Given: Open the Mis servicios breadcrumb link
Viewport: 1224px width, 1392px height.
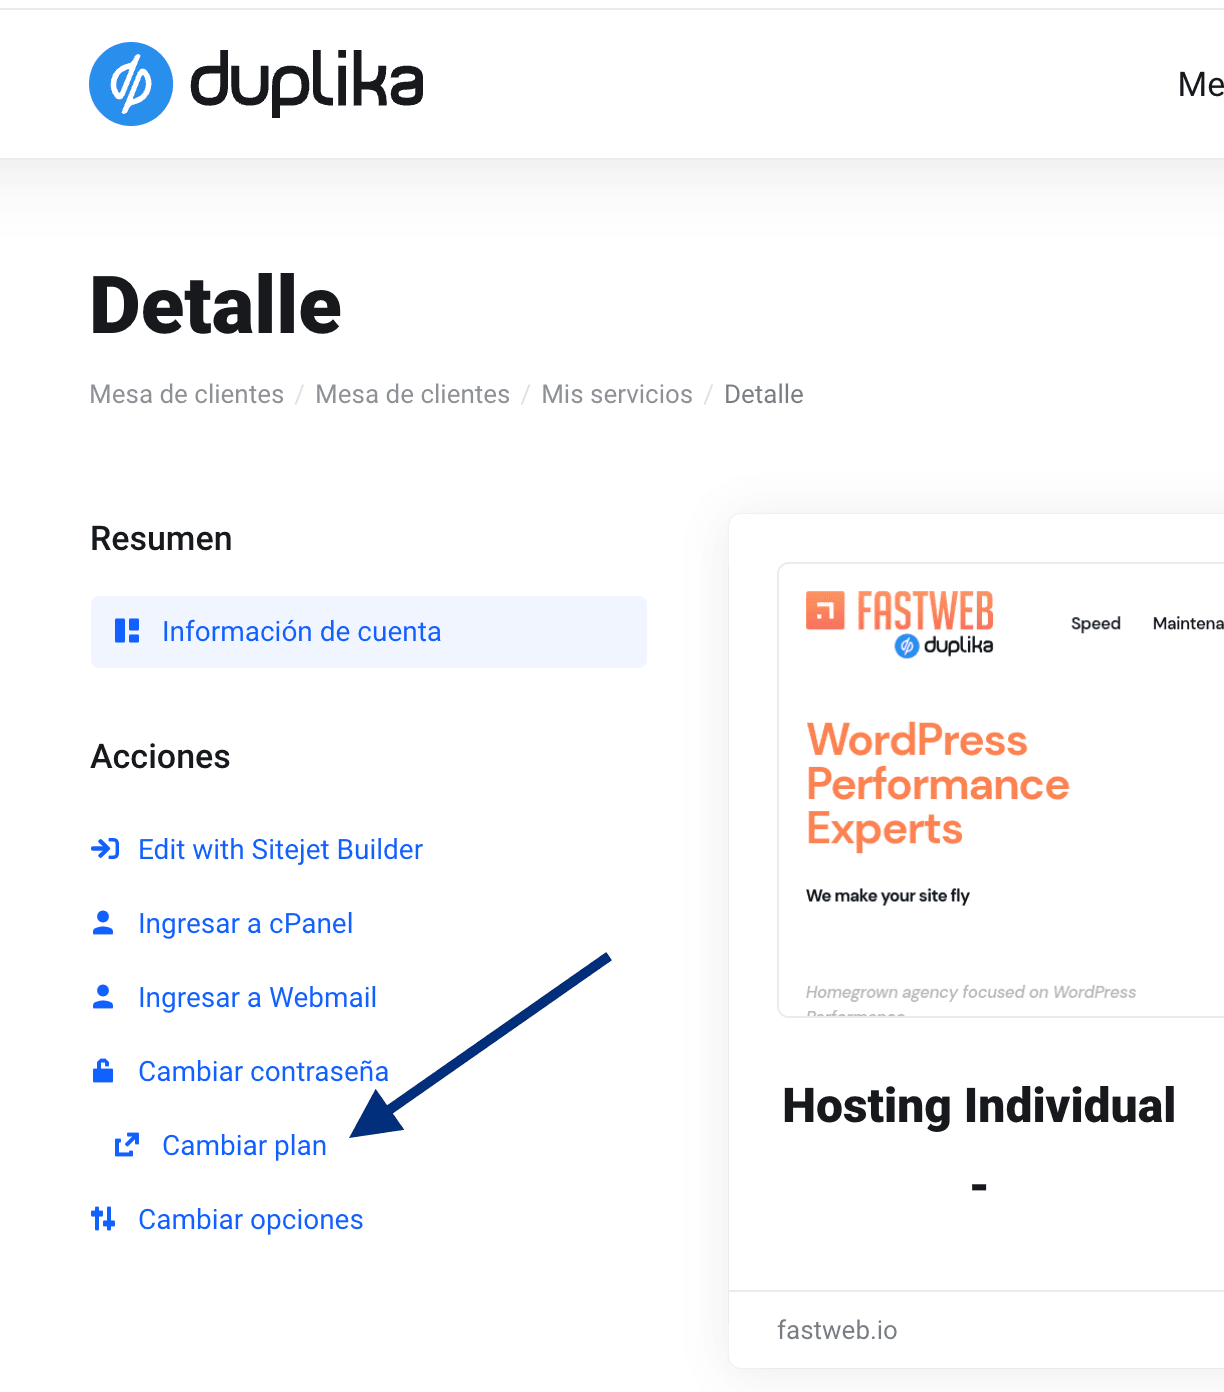Looking at the screenshot, I should pyautogui.click(x=617, y=394).
